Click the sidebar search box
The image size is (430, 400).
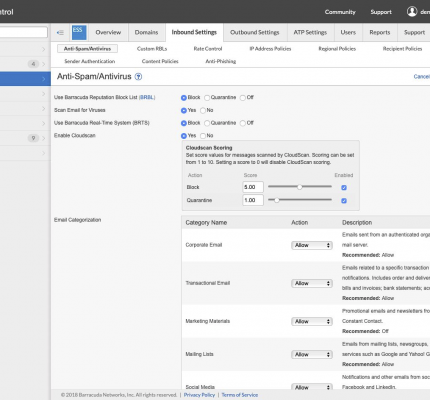coord(23,32)
